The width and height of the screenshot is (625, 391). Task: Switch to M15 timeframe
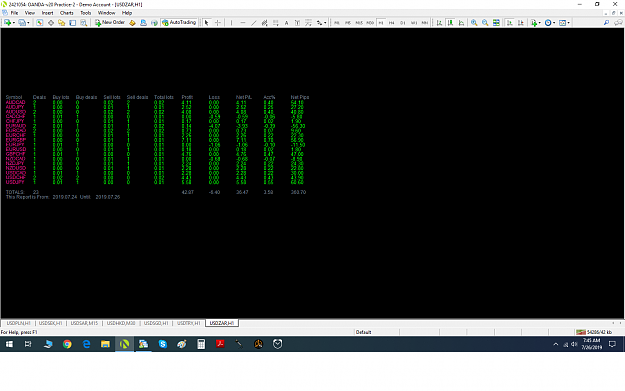point(359,23)
